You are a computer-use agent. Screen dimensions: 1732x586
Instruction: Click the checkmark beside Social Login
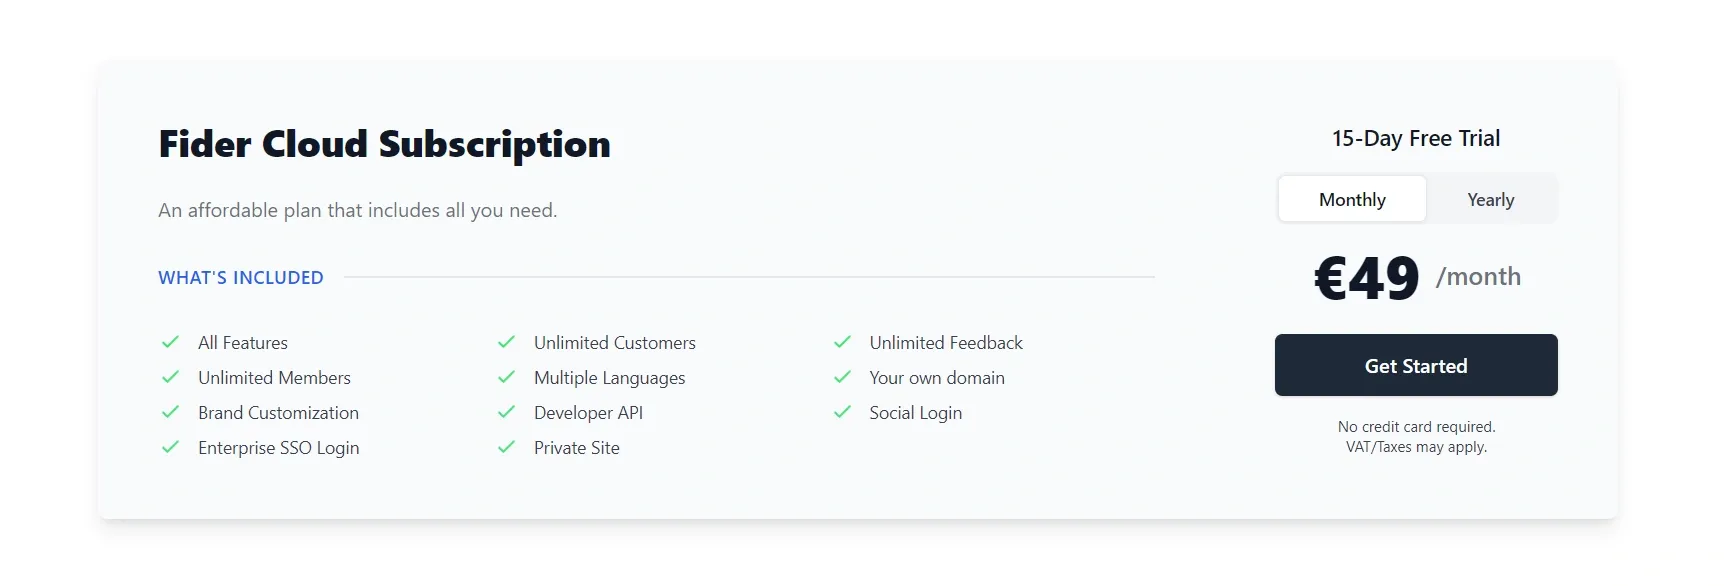(x=841, y=413)
